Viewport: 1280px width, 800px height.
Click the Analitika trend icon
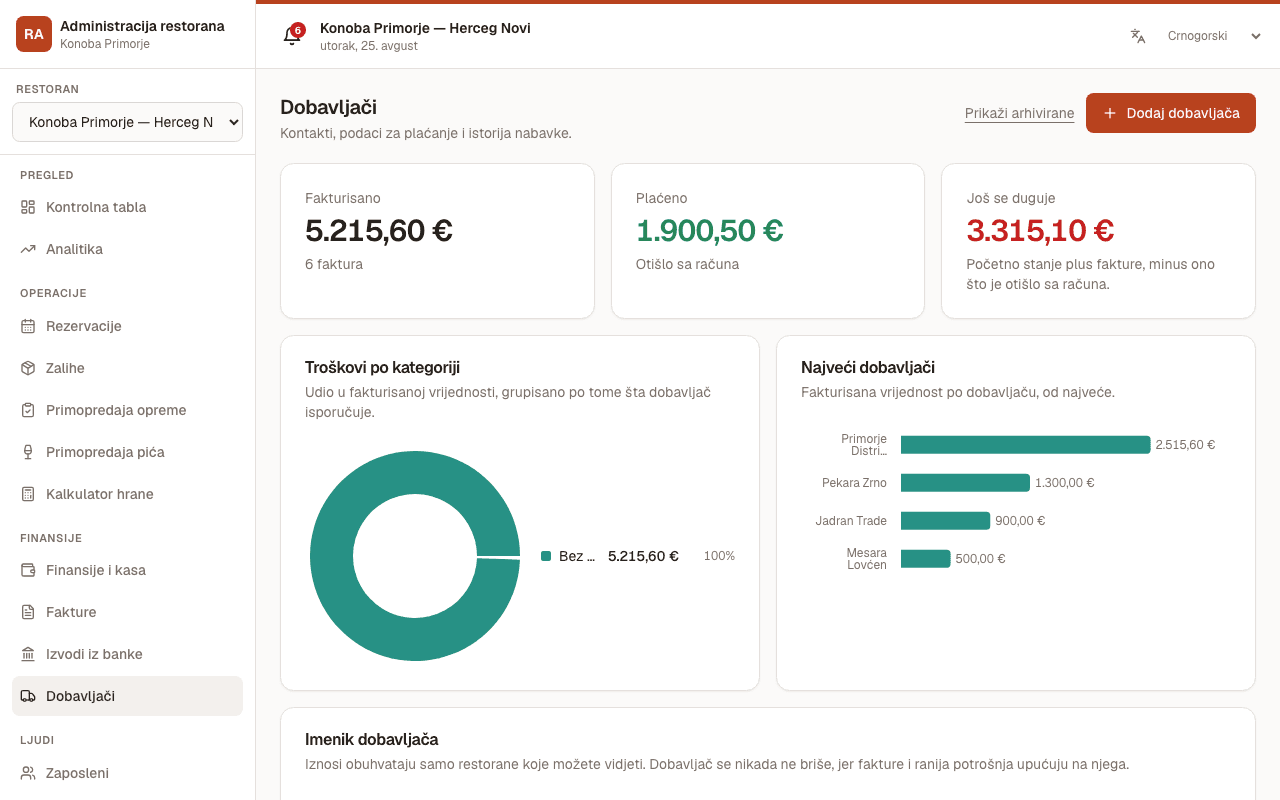(x=28, y=249)
